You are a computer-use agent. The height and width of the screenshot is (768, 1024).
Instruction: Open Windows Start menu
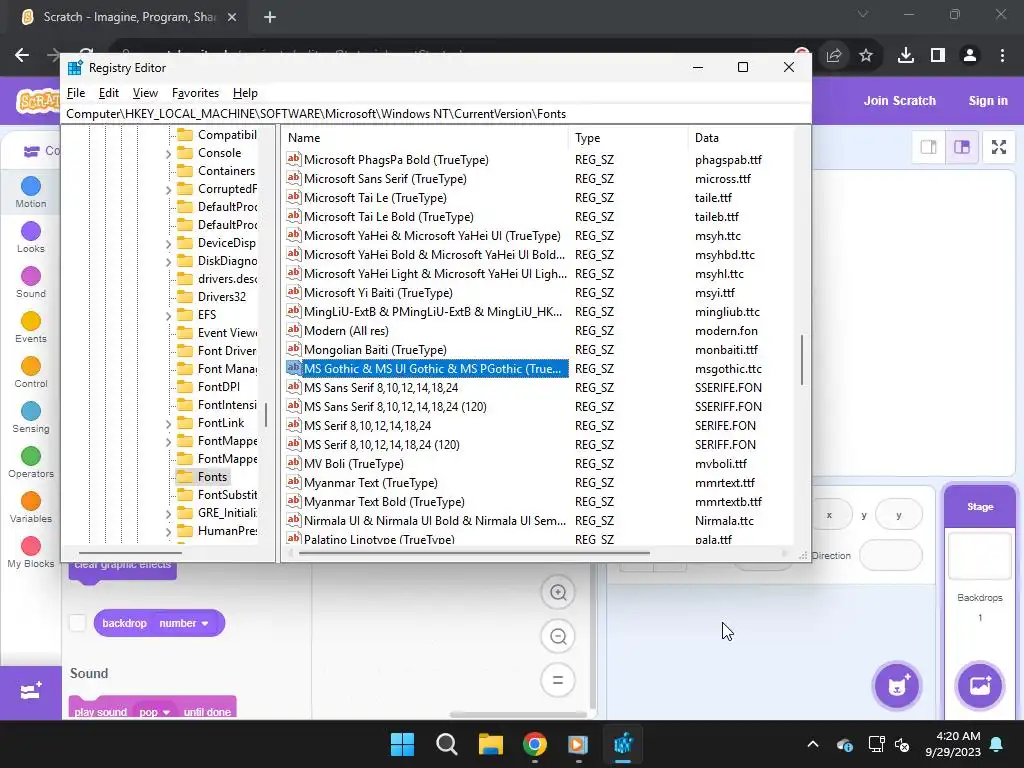point(402,744)
